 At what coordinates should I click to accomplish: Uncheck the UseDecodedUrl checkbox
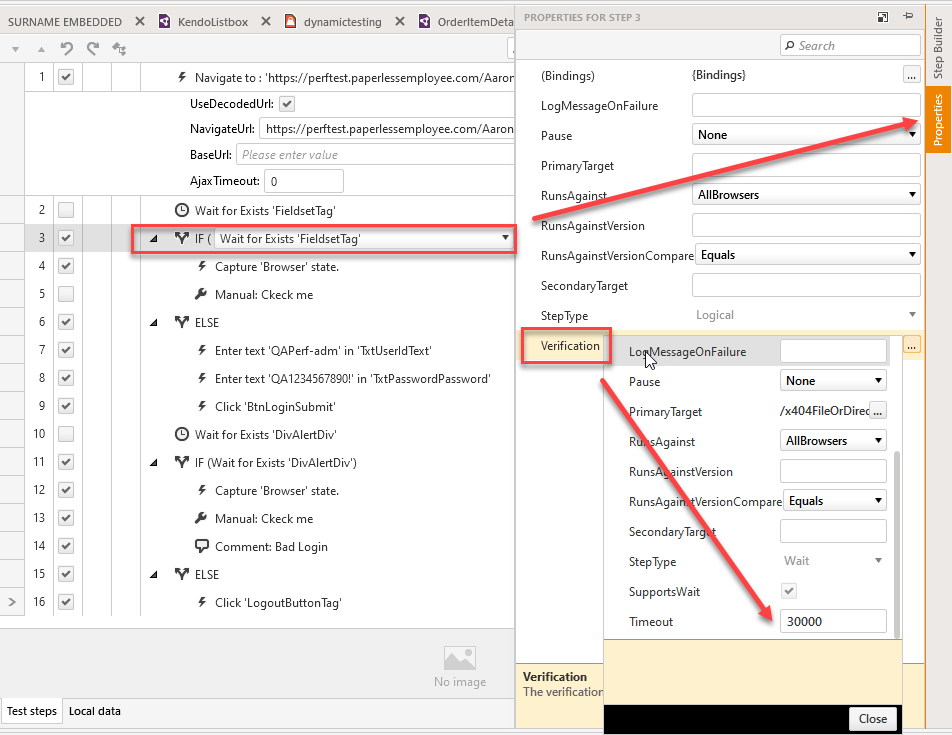tap(287, 103)
